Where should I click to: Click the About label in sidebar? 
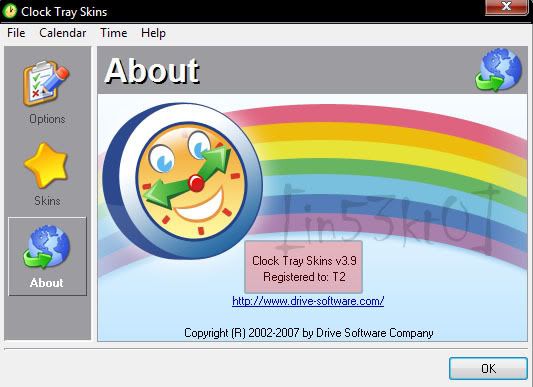(x=47, y=283)
